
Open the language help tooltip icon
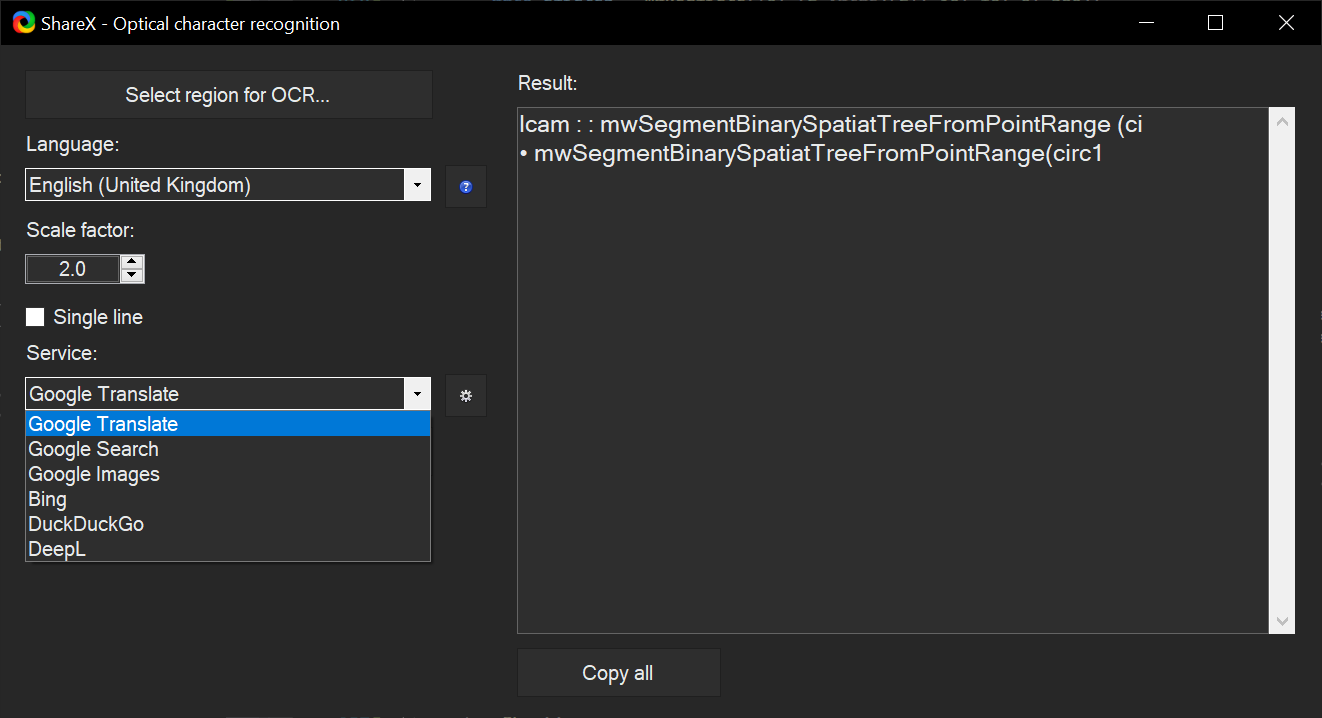465,185
